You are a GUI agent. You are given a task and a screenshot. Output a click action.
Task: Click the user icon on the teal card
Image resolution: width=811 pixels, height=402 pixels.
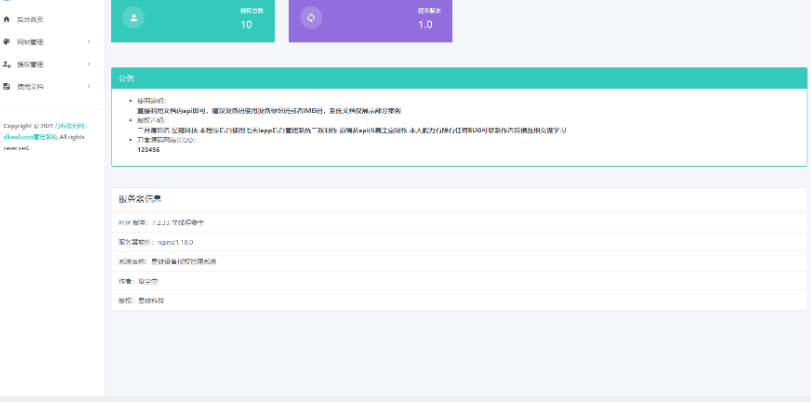pos(135,17)
